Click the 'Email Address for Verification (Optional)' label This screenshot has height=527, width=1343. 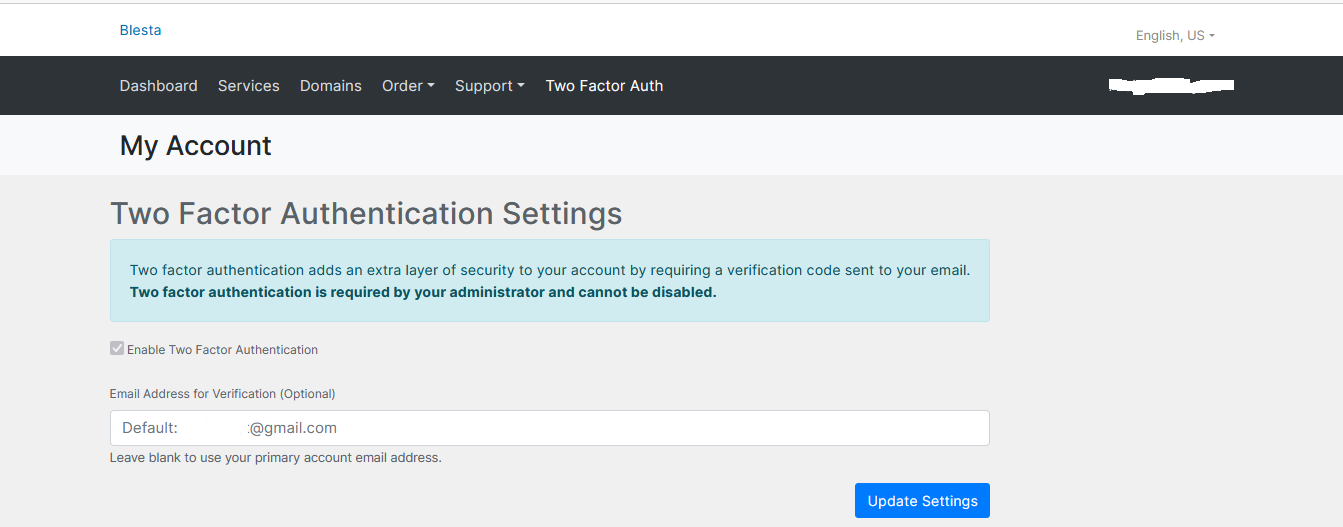coord(222,394)
